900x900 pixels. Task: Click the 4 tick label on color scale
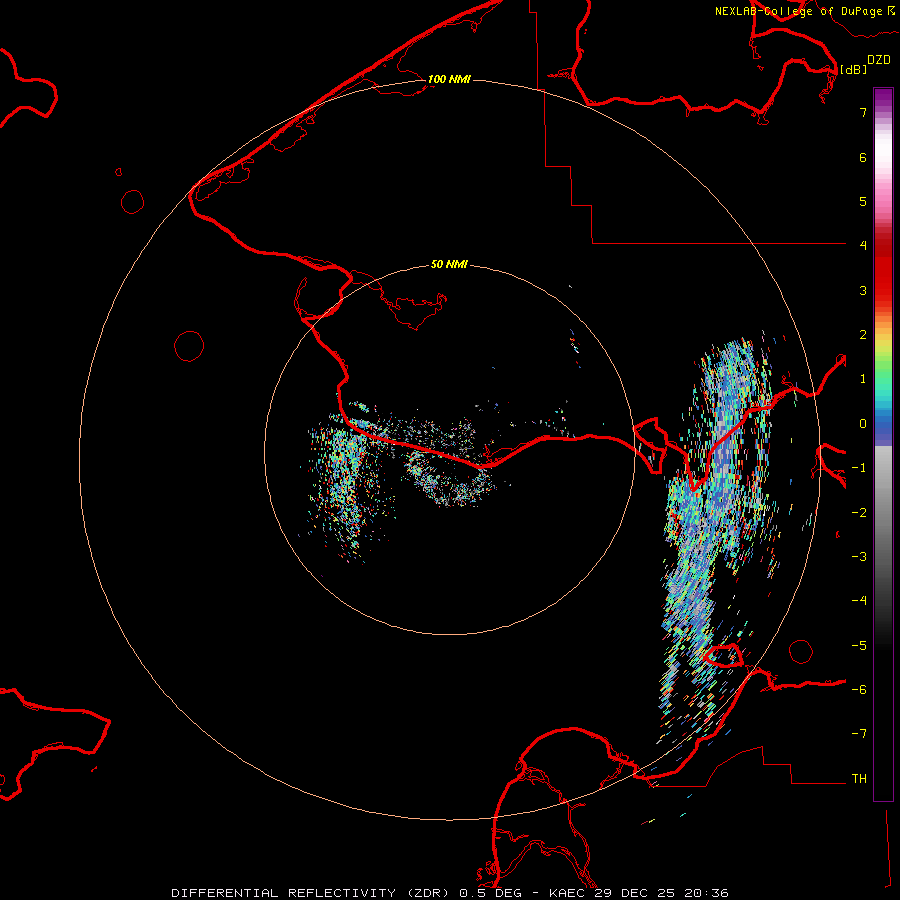point(863,245)
